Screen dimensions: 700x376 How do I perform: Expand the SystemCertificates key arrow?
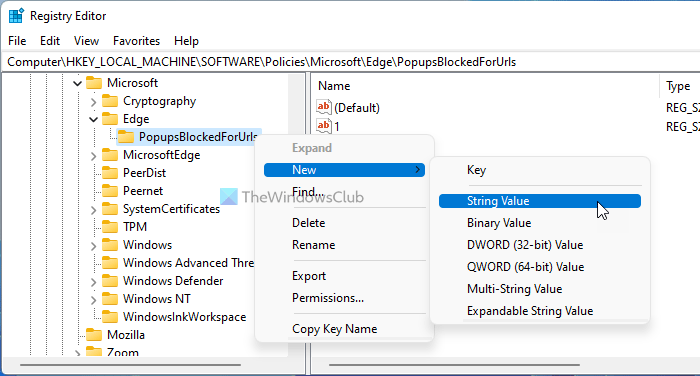[93, 209]
